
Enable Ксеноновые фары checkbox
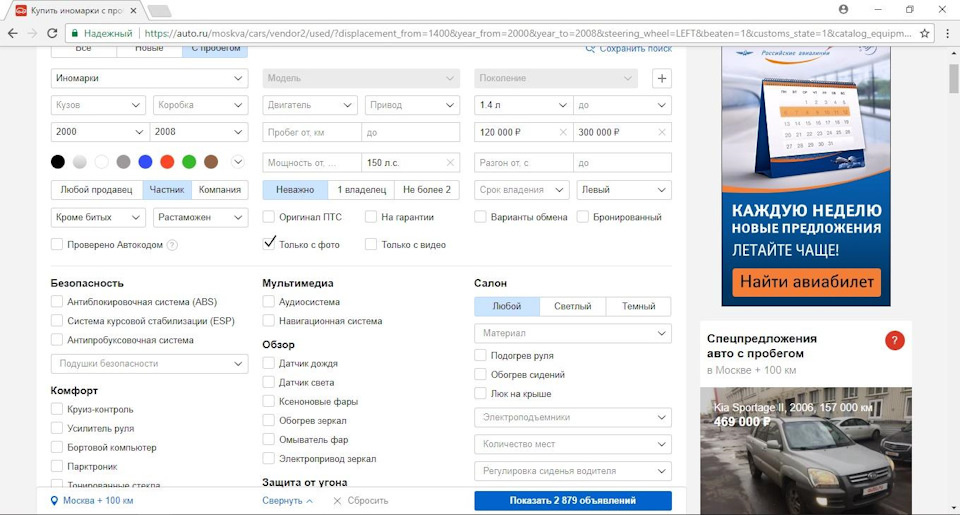coord(268,402)
